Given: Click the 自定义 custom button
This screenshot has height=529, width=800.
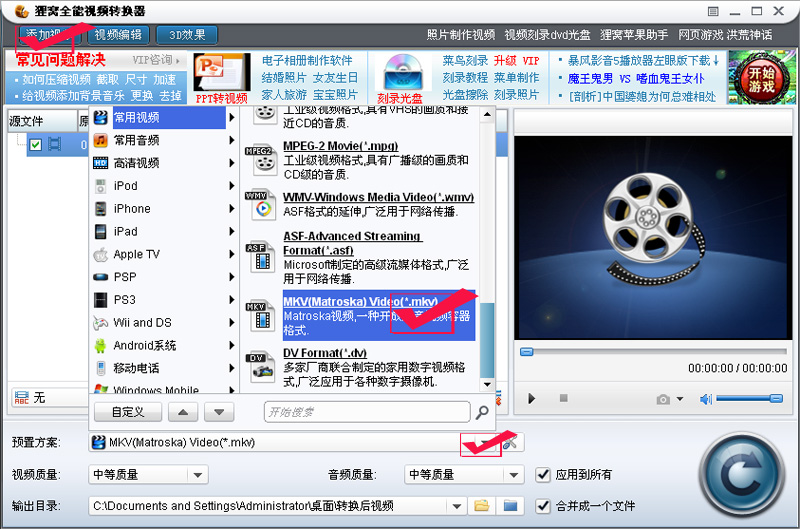Looking at the screenshot, I should [128, 412].
